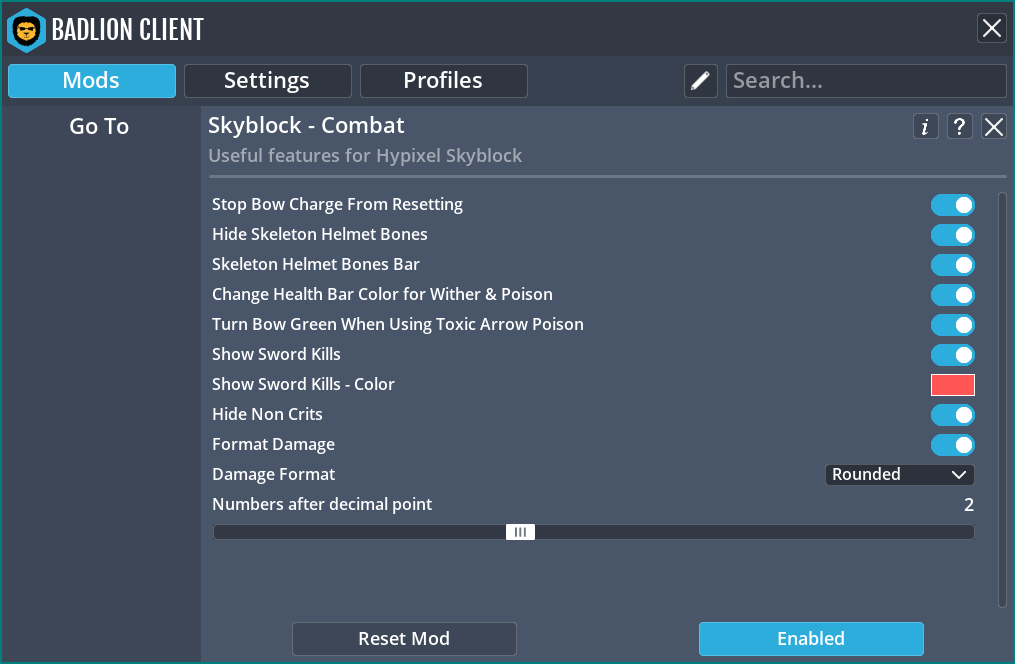Image resolution: width=1015 pixels, height=664 pixels.
Task: Toggle the Show Sword Kills switch
Action: [952, 355]
